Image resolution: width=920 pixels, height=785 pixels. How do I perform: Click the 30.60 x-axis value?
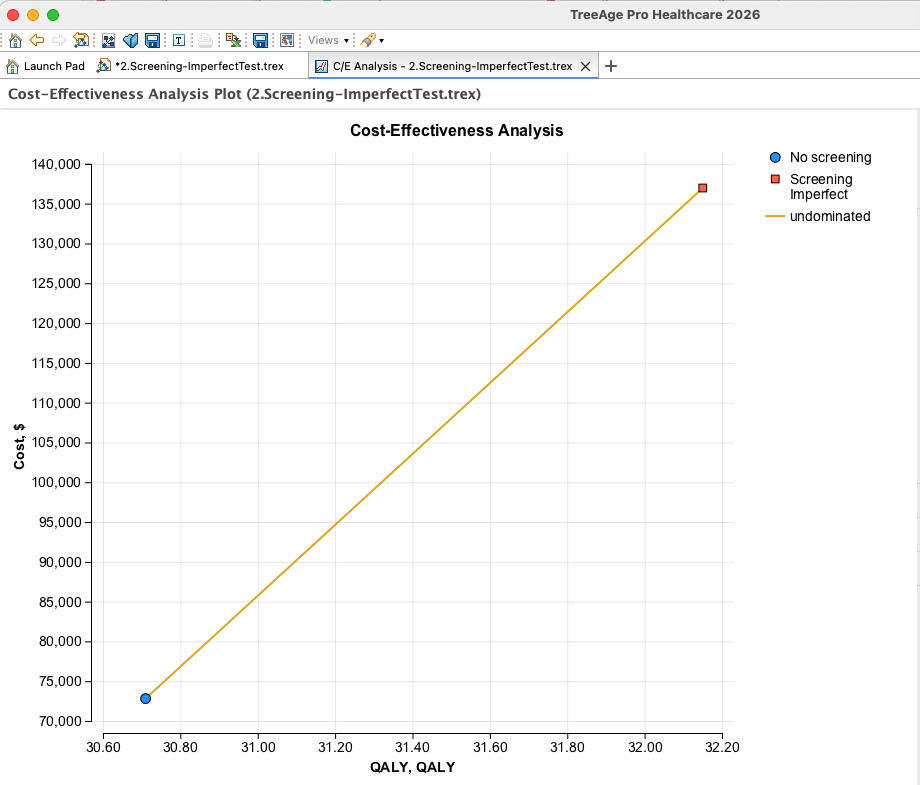click(103, 747)
